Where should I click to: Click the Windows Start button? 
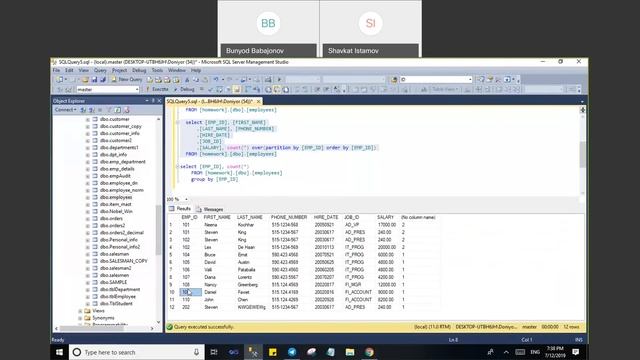[60, 352]
